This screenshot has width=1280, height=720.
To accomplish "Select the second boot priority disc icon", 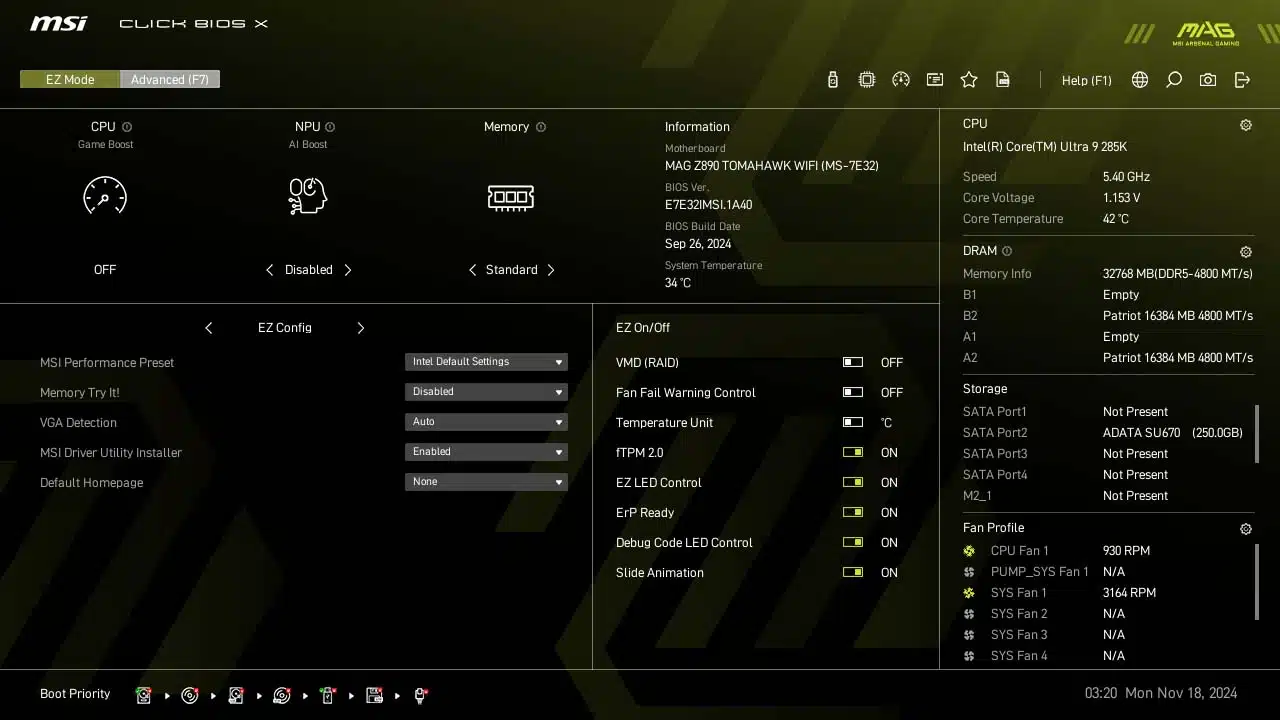I will (190, 695).
